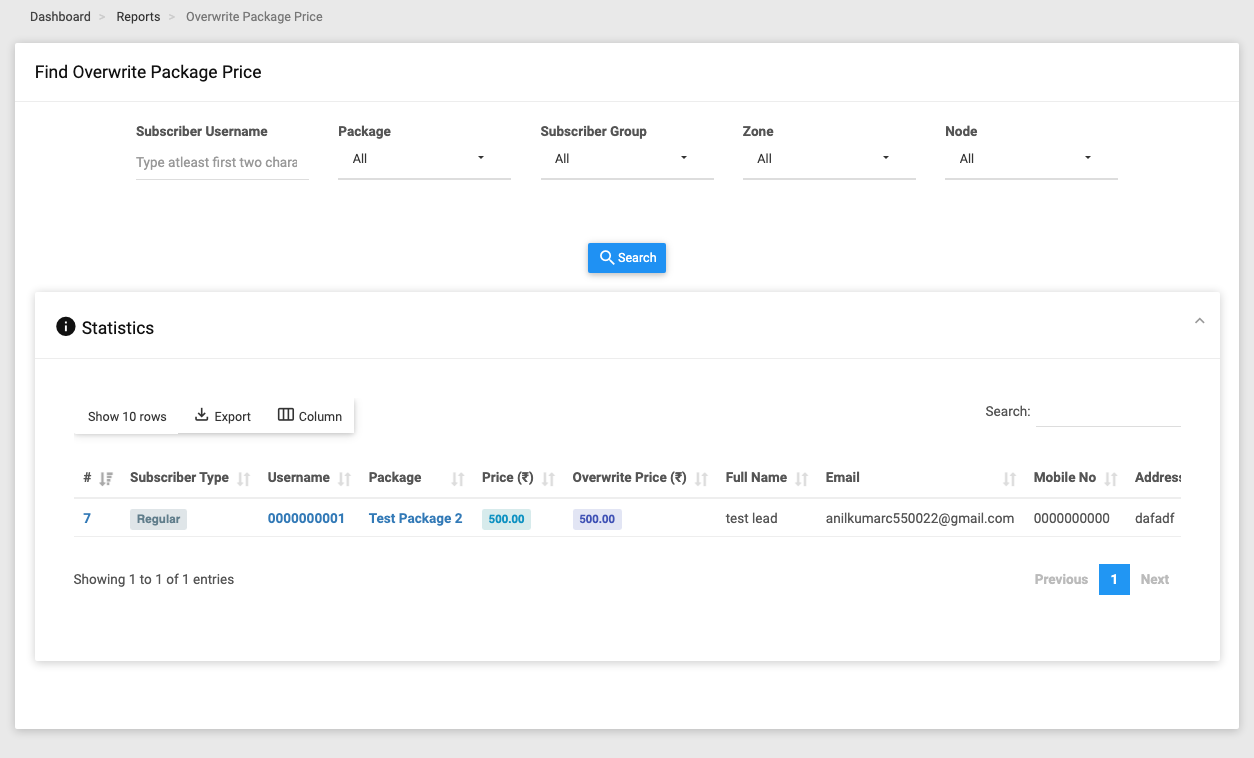1254x758 pixels.
Task: Sort by Mobile No column arrows
Action: 1110,479
